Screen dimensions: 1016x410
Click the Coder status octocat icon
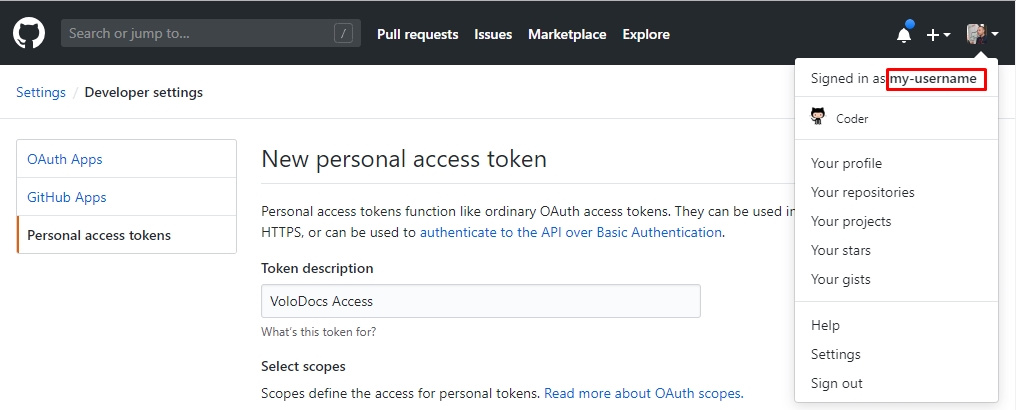click(818, 117)
